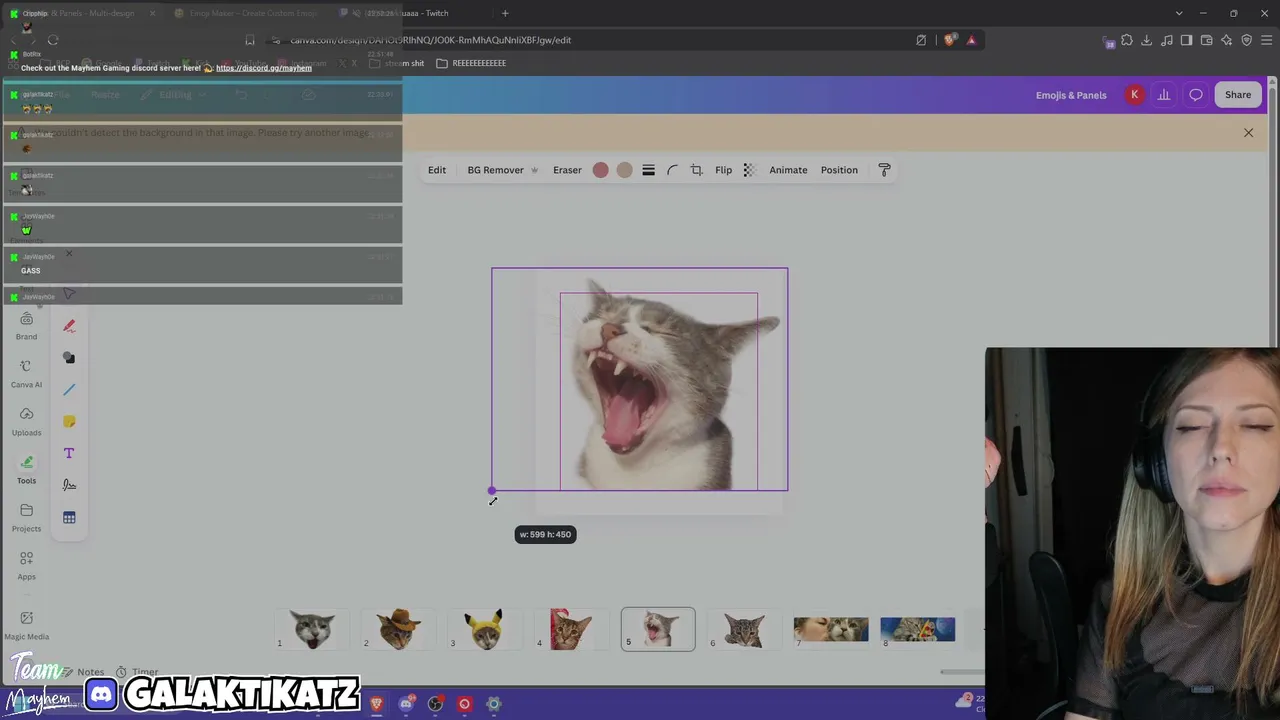Select the Line tool
1280x720 pixels.
point(69,390)
